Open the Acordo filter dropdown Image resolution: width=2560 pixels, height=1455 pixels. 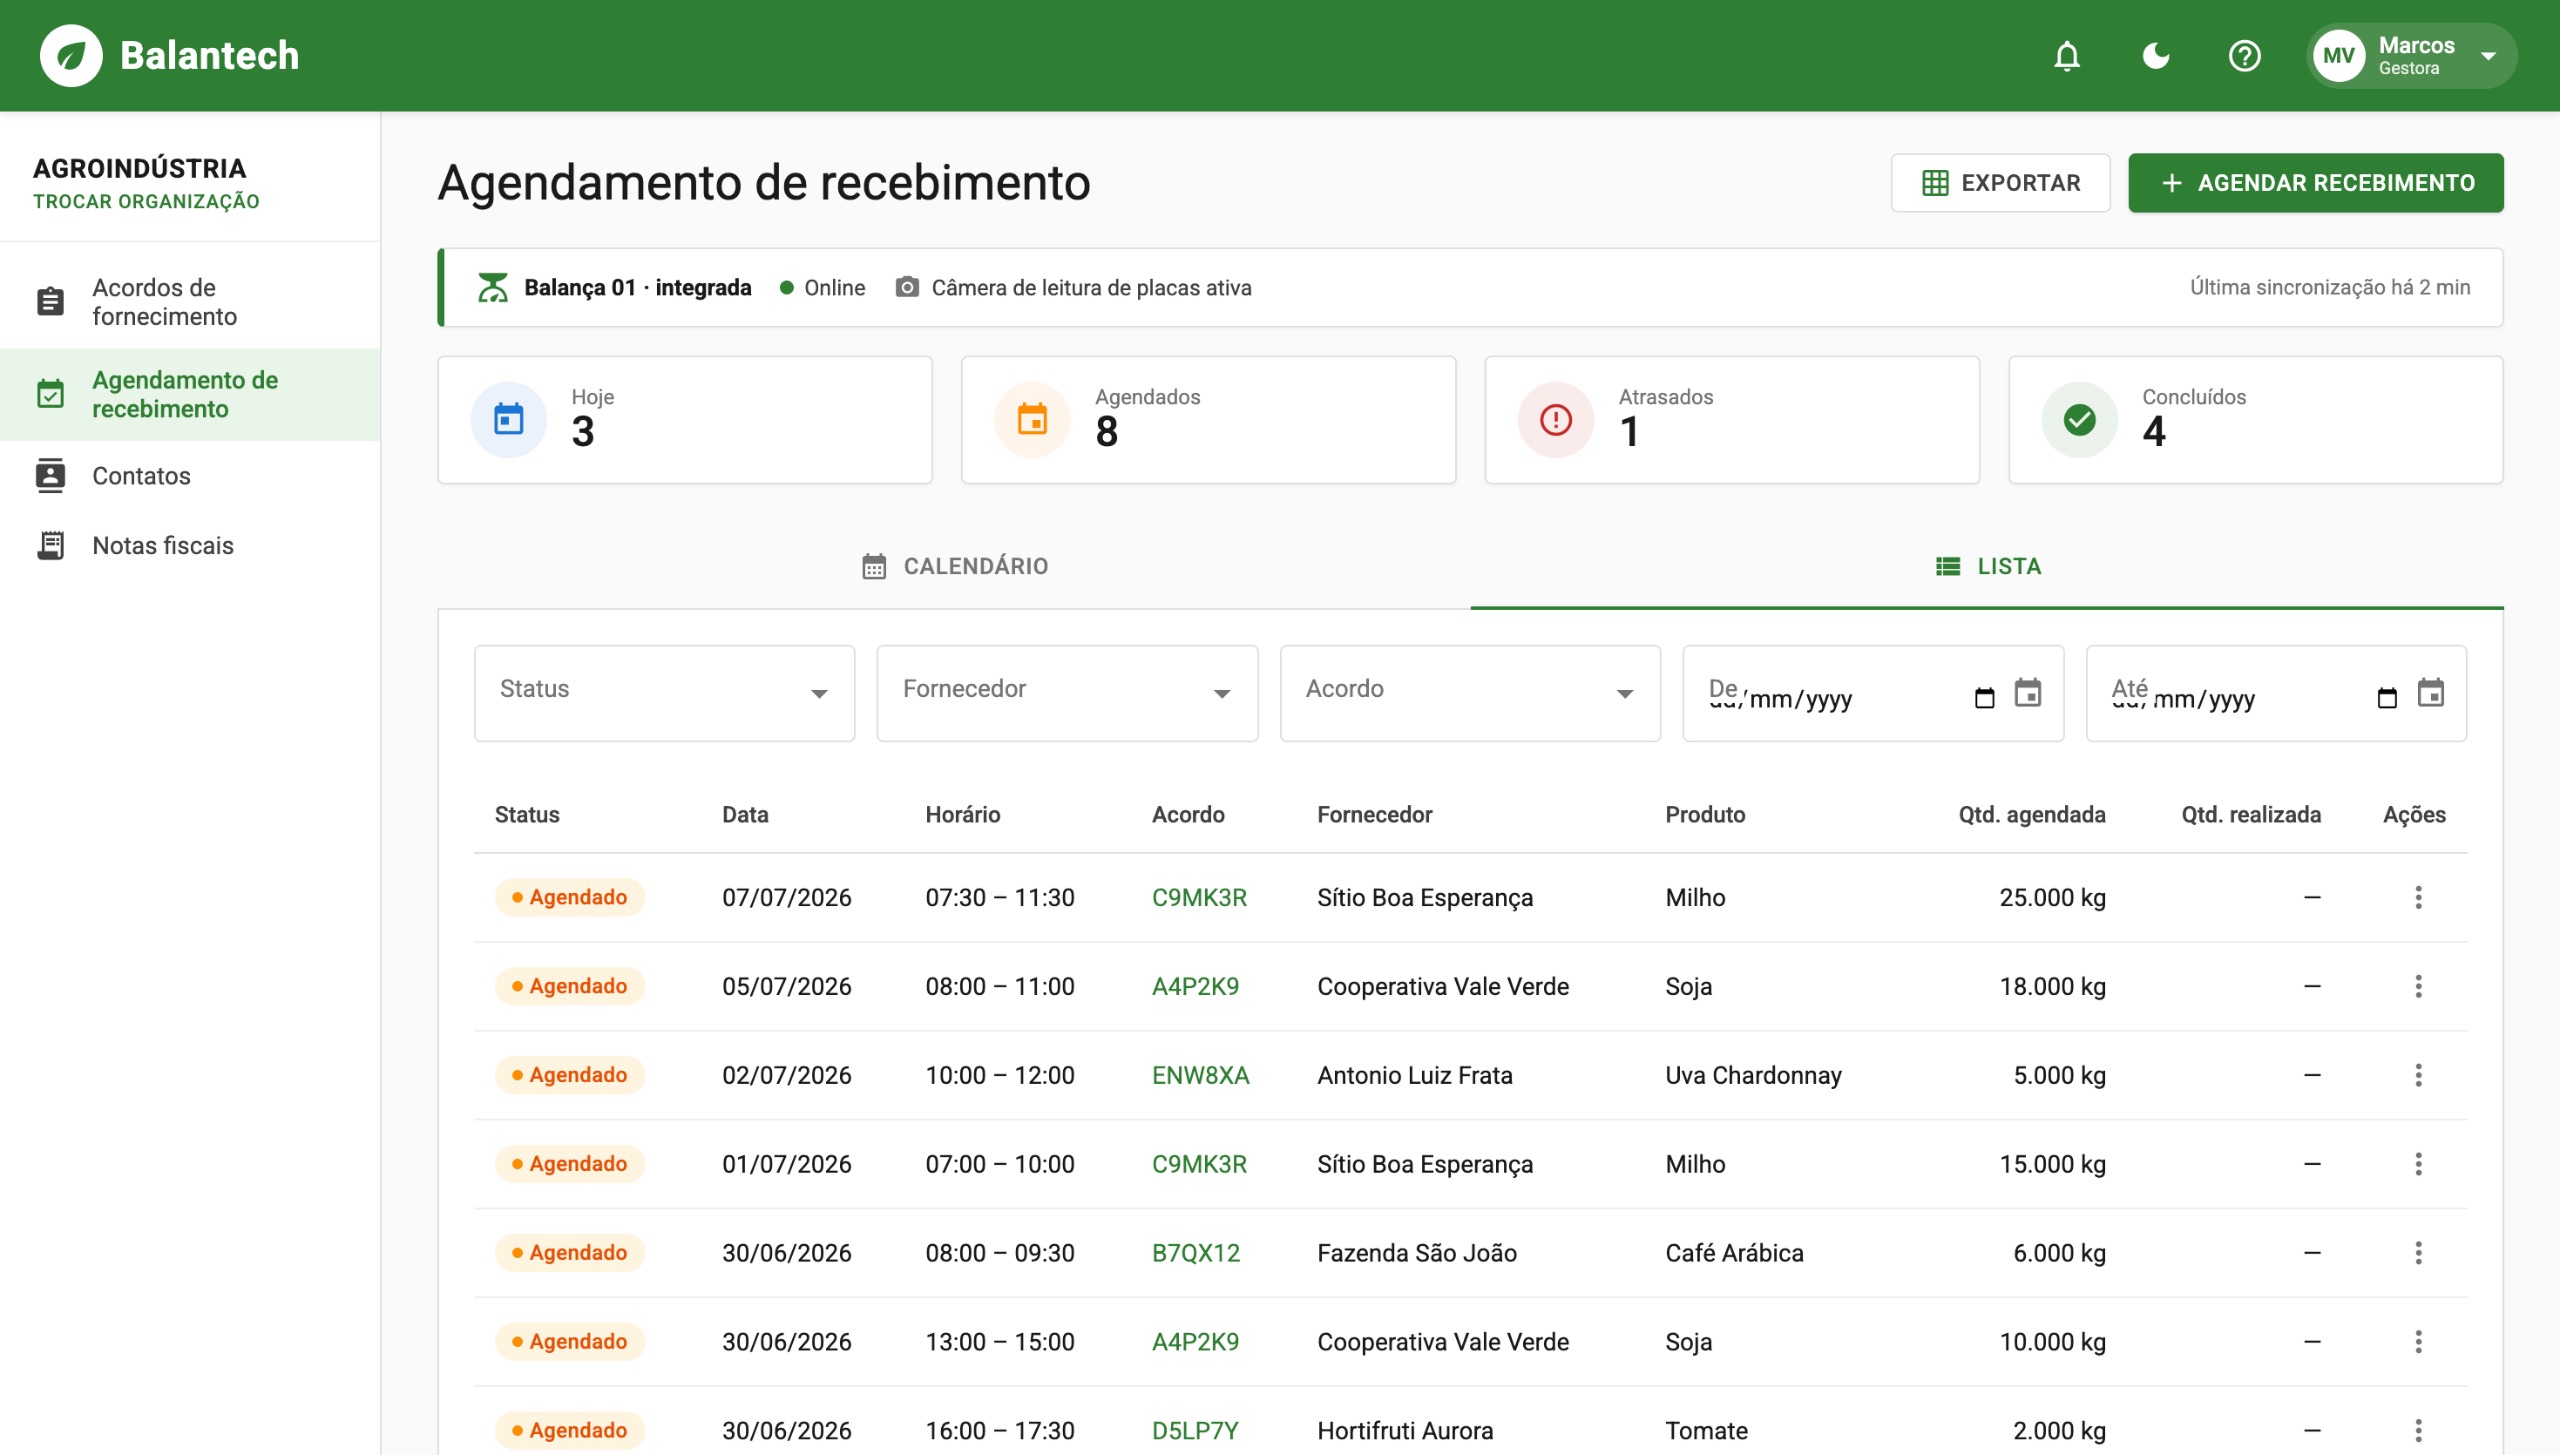(x=1470, y=693)
